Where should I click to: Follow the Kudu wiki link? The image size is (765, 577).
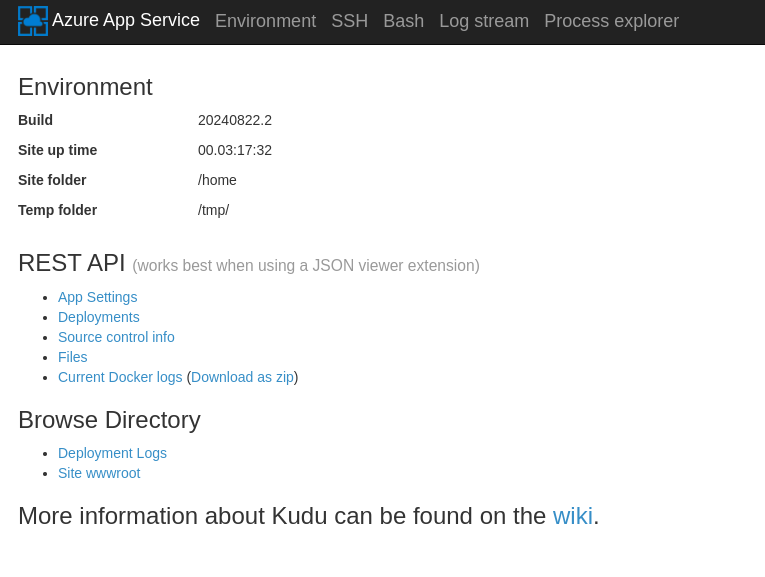click(x=573, y=516)
